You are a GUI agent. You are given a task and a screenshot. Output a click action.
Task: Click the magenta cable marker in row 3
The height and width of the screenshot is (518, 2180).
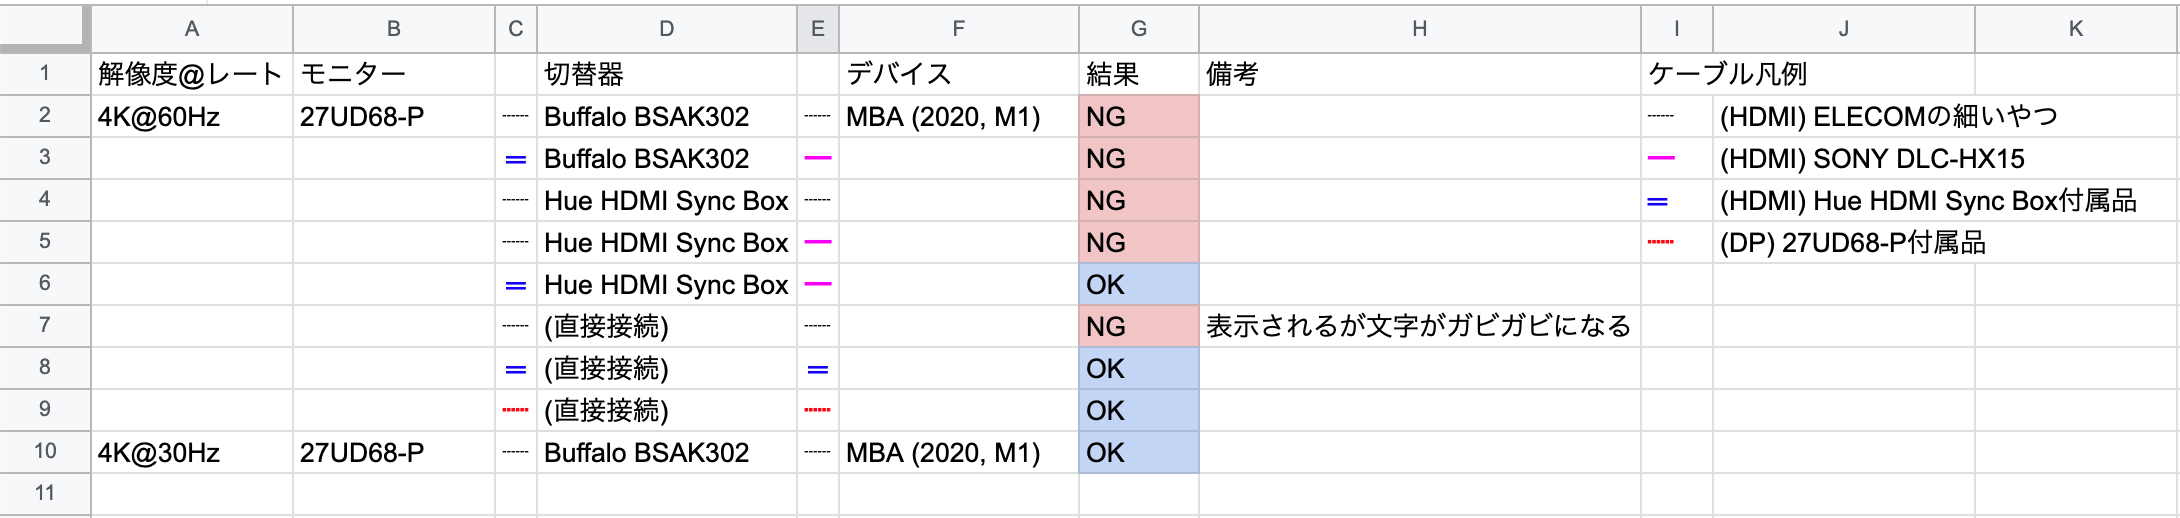(818, 158)
